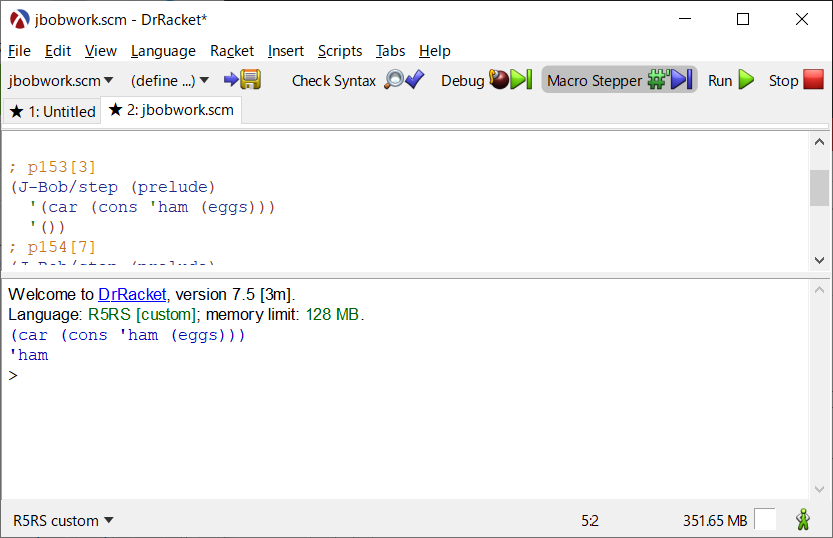Viewport: 833px width, 538px height.
Task: Open the jbobwork.scm file dropdown
Action: 61,81
